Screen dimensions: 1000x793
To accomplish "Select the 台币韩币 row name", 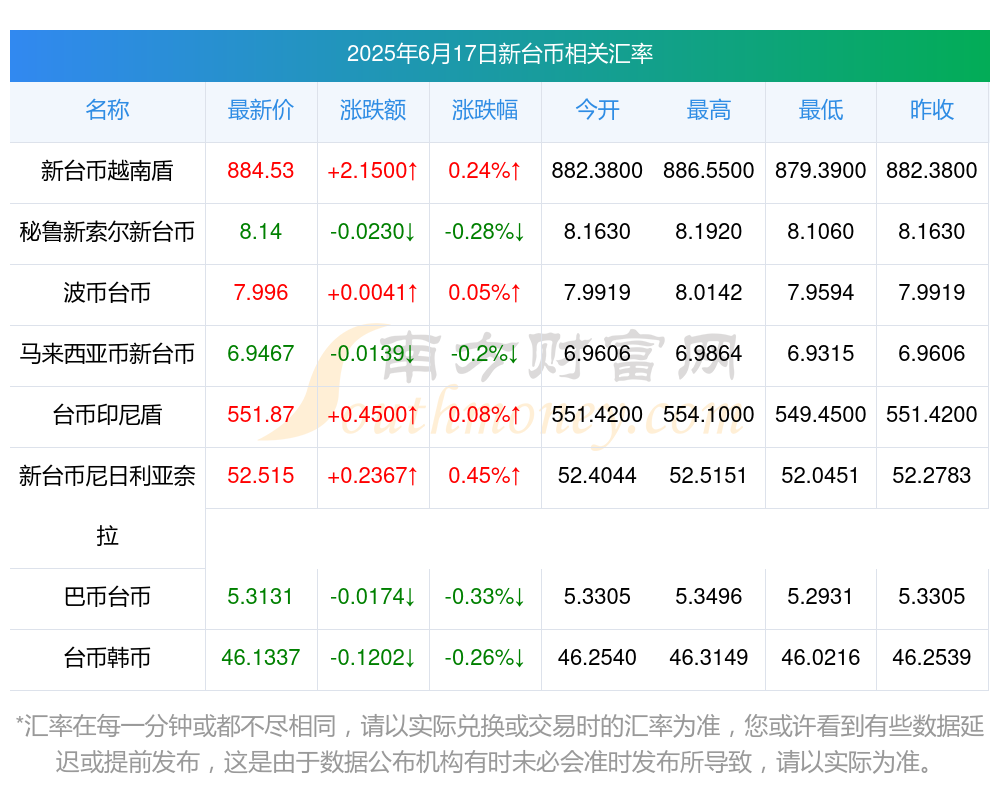I will point(107,658).
